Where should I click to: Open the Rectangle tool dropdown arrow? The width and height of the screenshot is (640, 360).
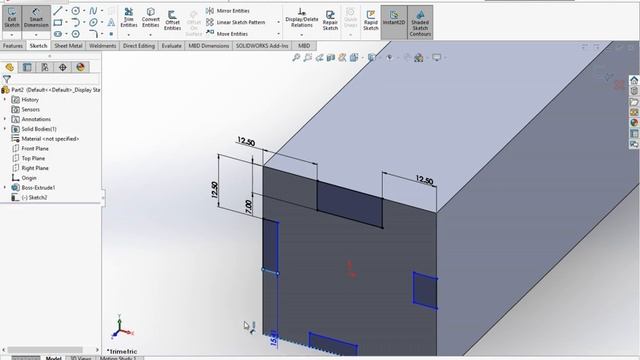(x=67, y=22)
